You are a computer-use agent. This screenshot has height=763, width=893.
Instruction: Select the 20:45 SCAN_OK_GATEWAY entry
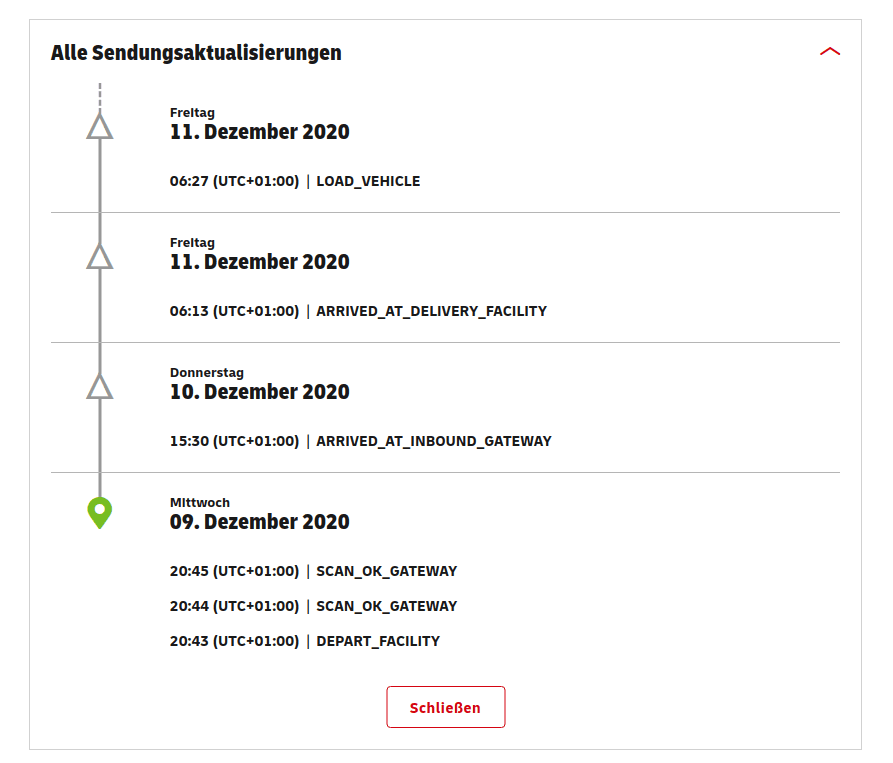click(313, 571)
